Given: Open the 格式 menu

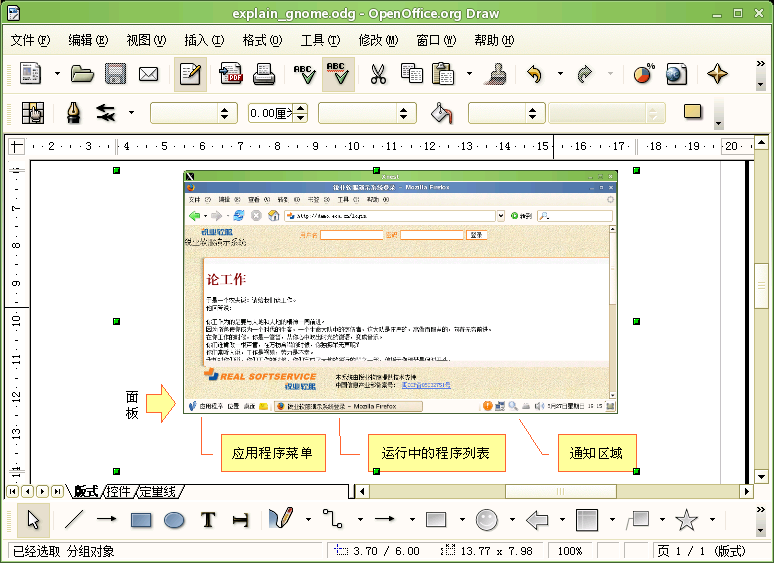Looking at the screenshot, I should pyautogui.click(x=260, y=40).
